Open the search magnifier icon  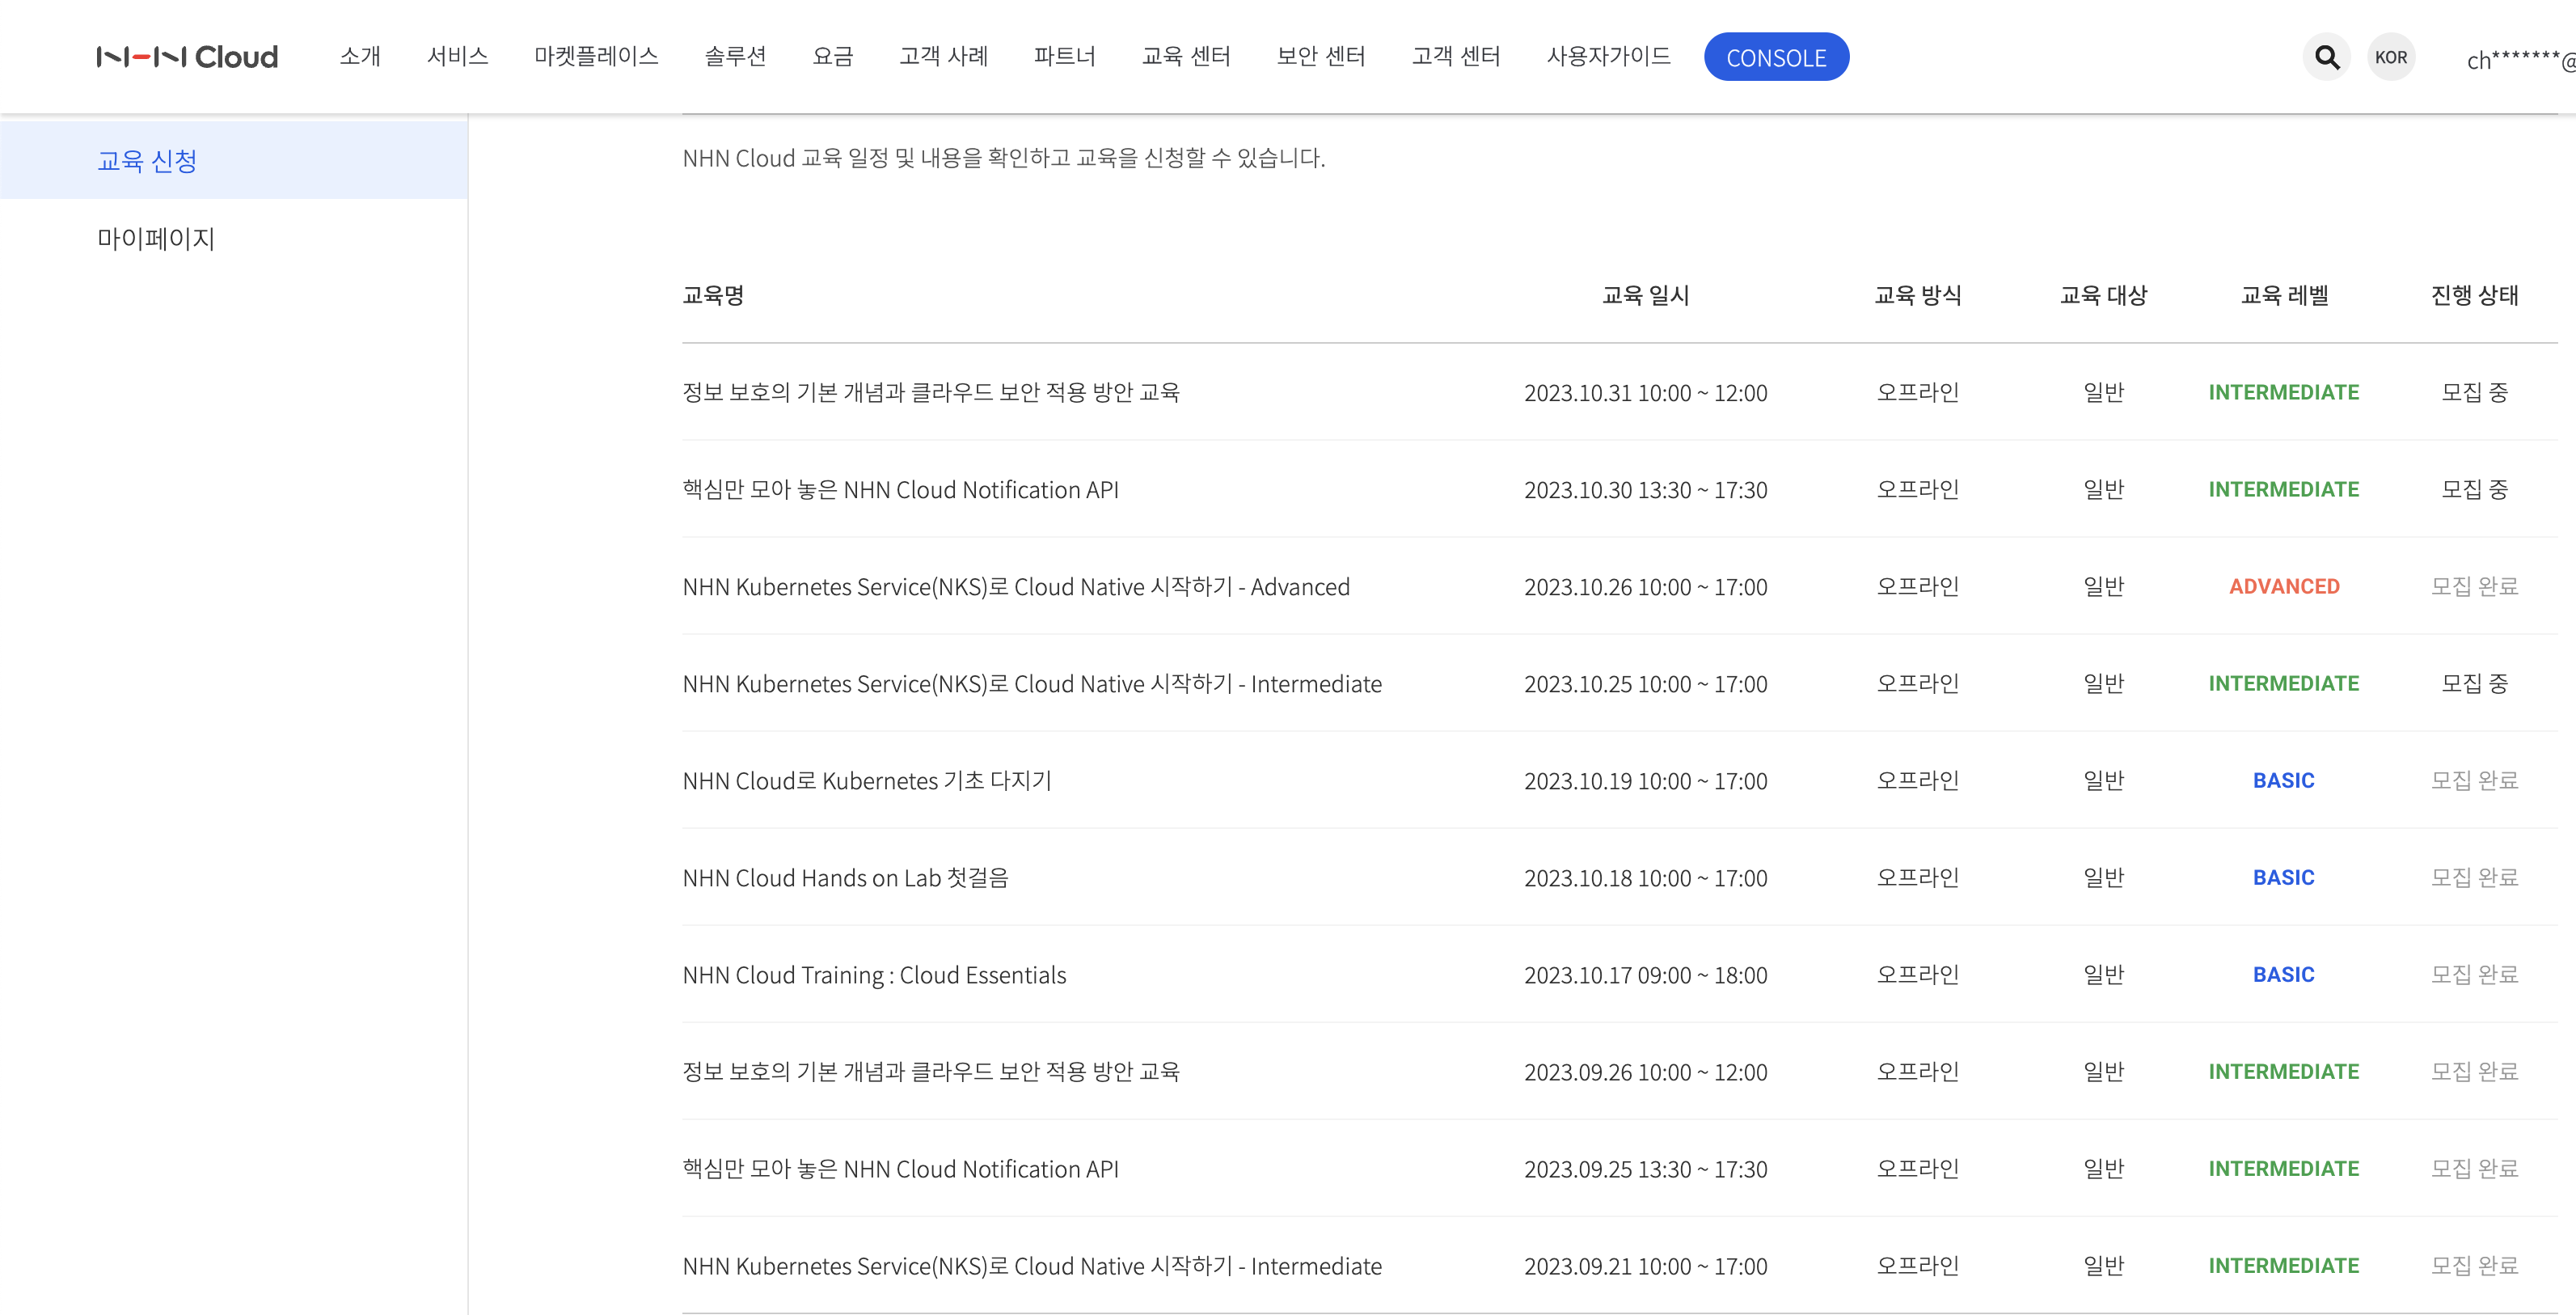click(2326, 57)
